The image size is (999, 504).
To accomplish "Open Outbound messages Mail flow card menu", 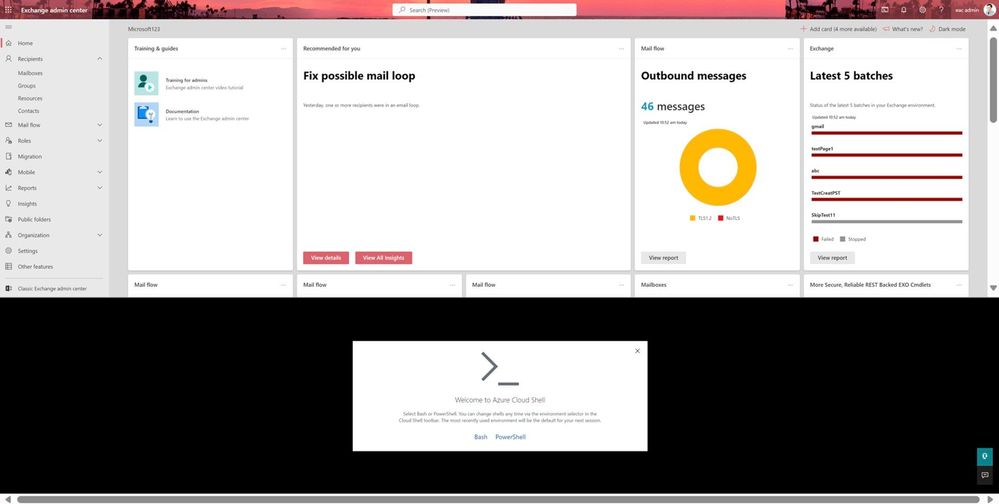I will coord(790,48).
